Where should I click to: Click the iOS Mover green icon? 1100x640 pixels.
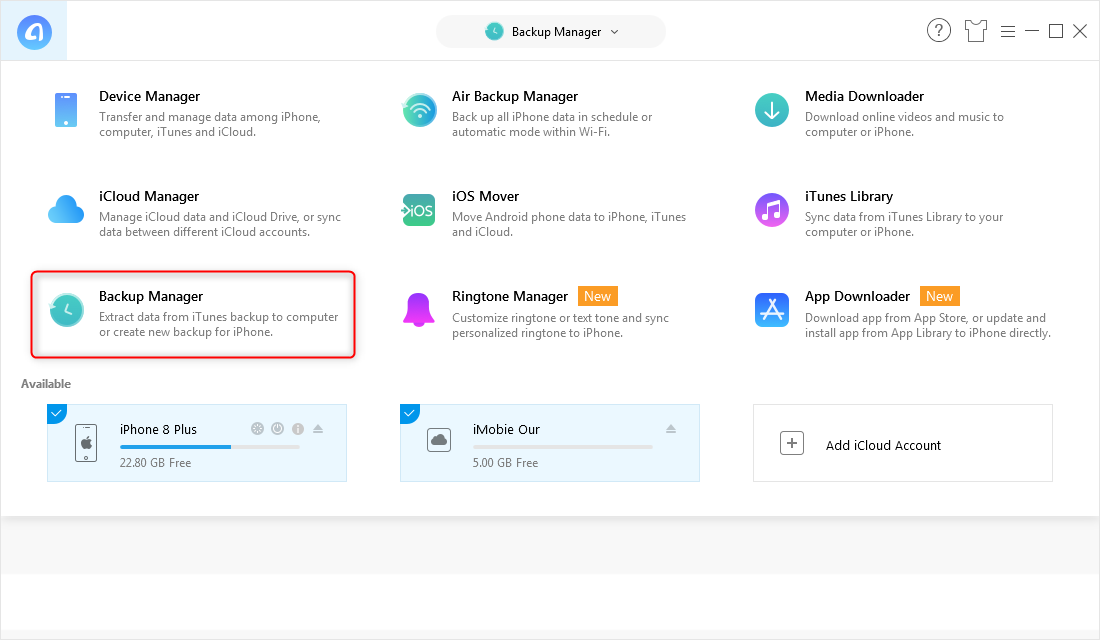(x=419, y=210)
